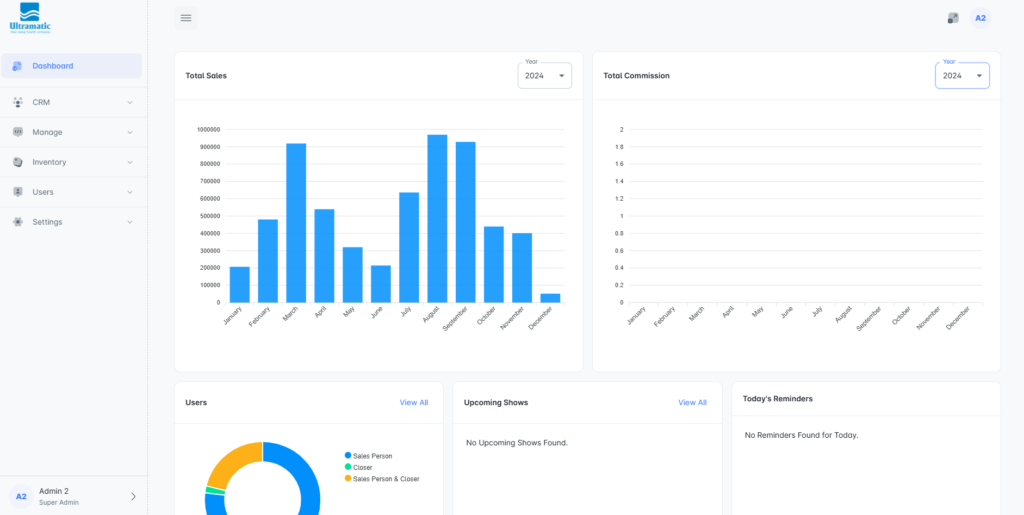Click the CRM sidebar icon
This screenshot has height=515, width=1024.
[x=18, y=102]
